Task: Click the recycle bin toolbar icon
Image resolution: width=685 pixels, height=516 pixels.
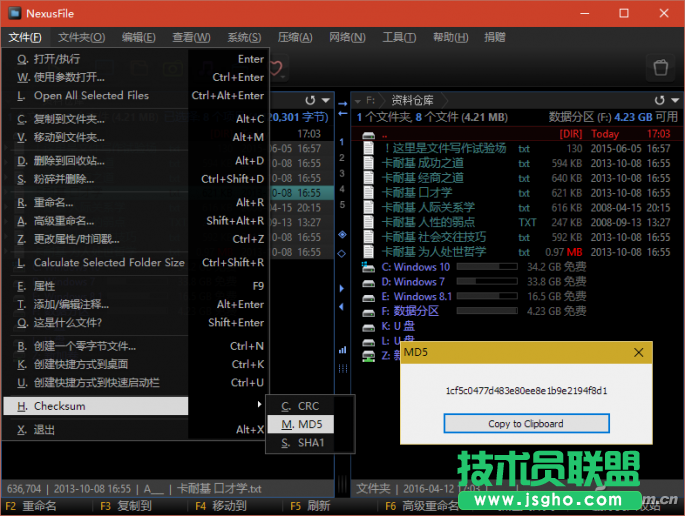Action: (x=660, y=68)
